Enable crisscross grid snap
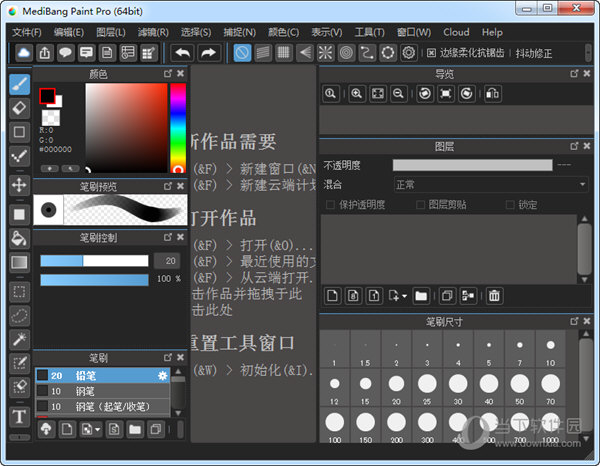 pyautogui.click(x=284, y=52)
